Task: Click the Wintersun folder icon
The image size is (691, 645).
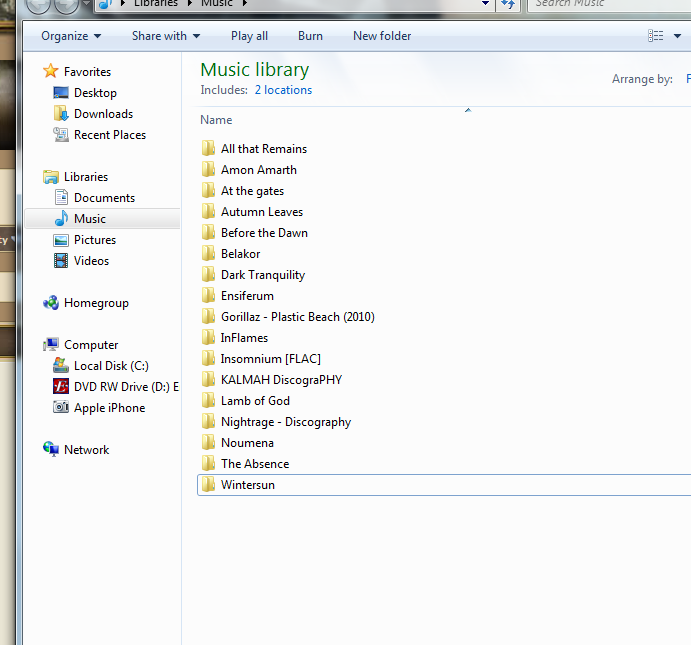Action: [208, 485]
